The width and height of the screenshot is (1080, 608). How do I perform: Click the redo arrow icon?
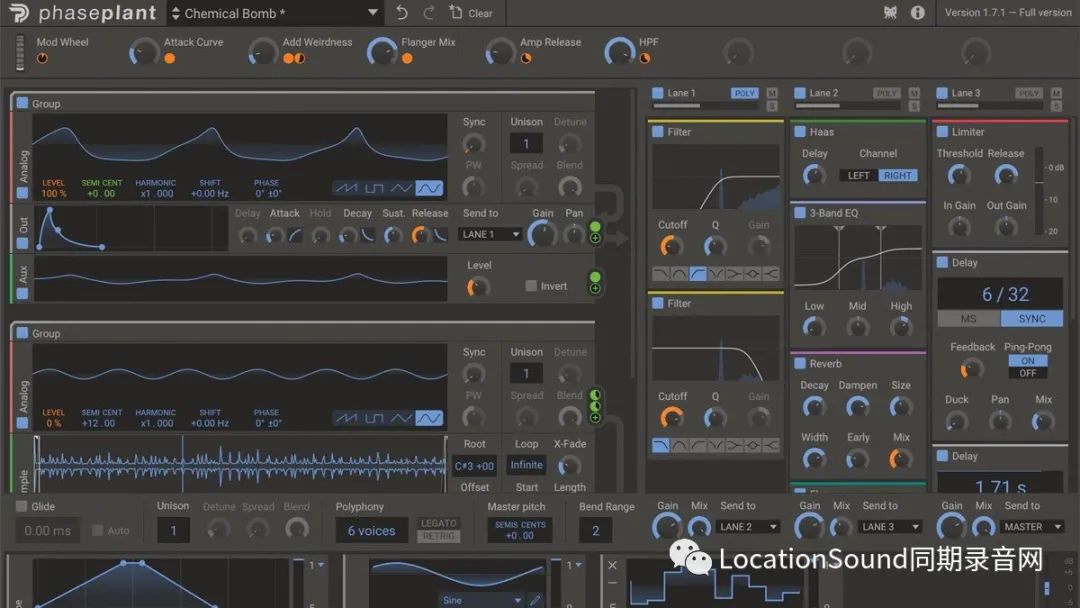(429, 13)
